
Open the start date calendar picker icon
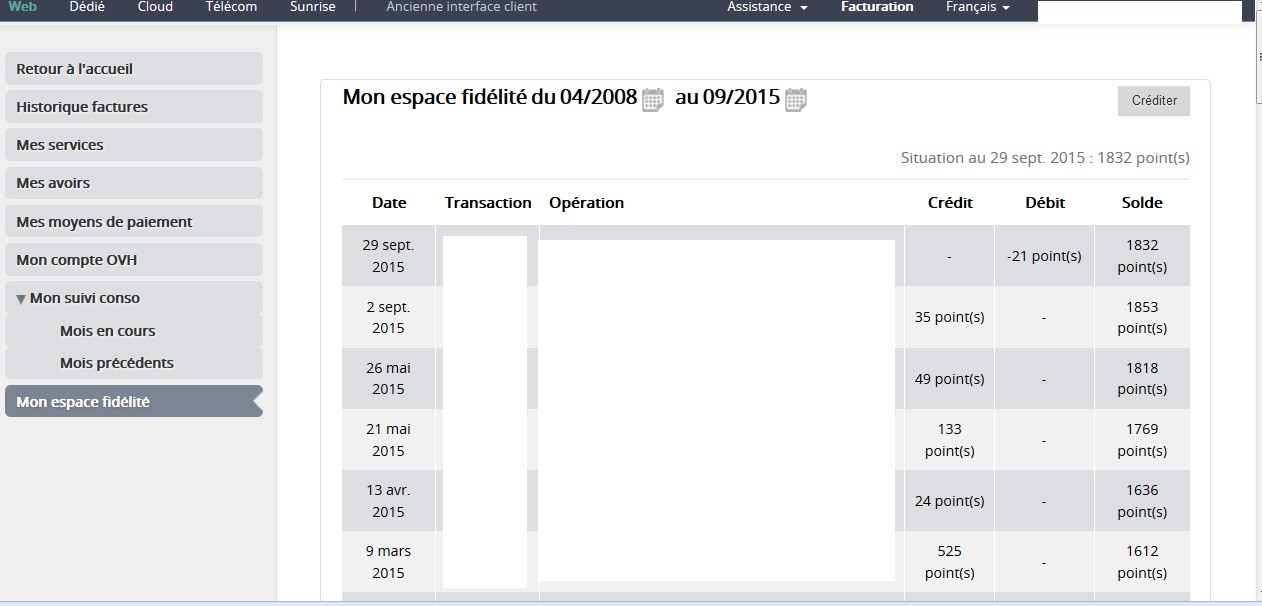652,99
